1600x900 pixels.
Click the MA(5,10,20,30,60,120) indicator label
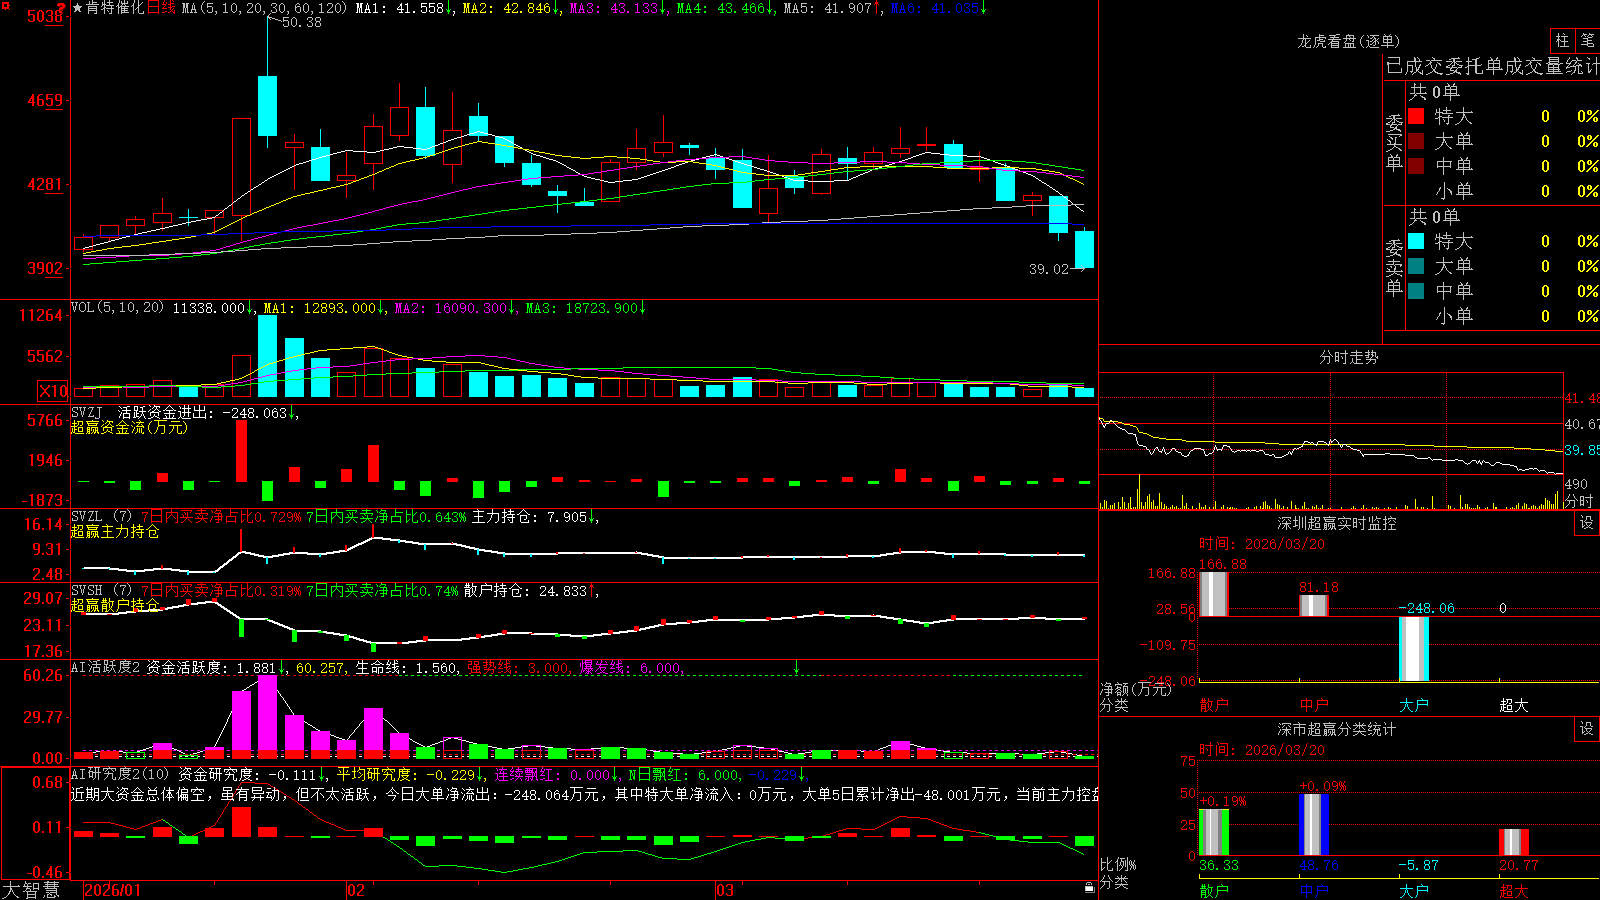click(264, 8)
